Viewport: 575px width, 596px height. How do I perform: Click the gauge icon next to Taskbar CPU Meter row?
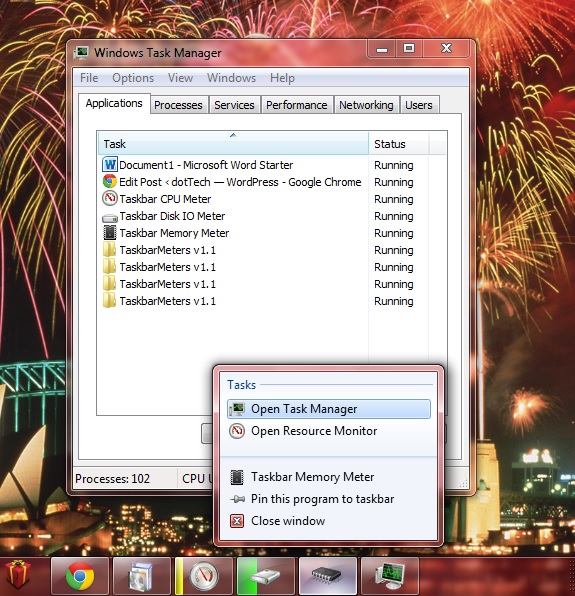(x=110, y=198)
